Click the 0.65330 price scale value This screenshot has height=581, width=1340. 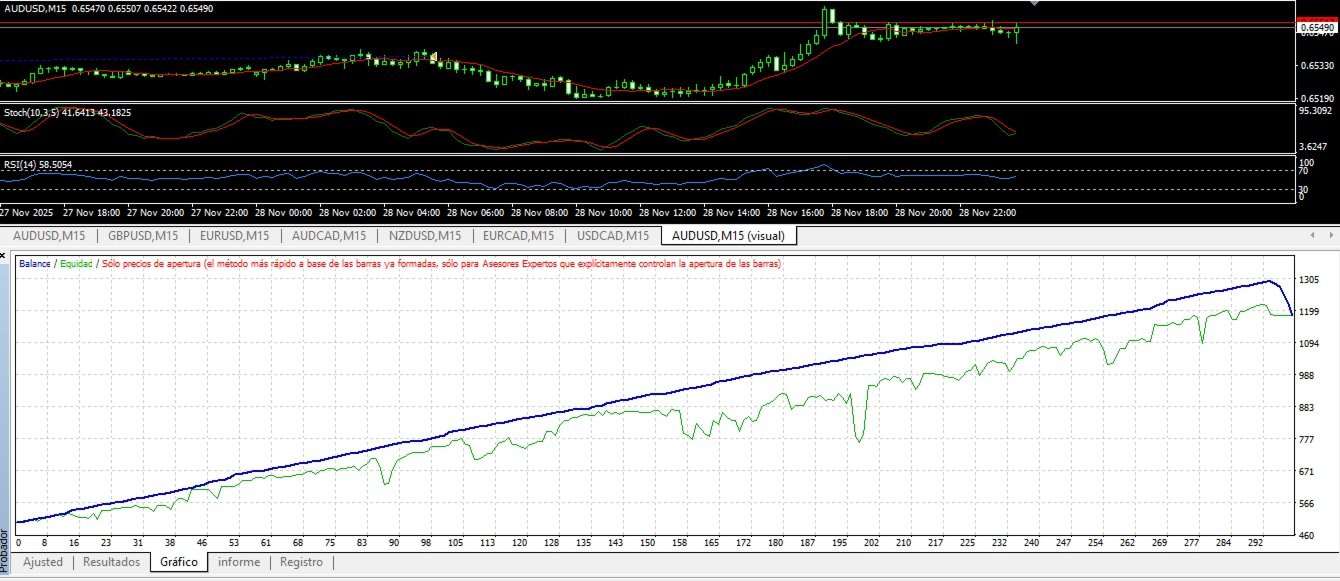1316,66
